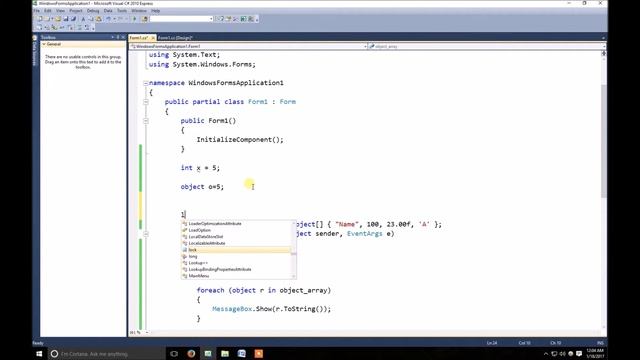The image size is (640, 360).
Task: Select LookupBindingPropertiesAttribute in IntelliSense list
Action: click(236, 269)
